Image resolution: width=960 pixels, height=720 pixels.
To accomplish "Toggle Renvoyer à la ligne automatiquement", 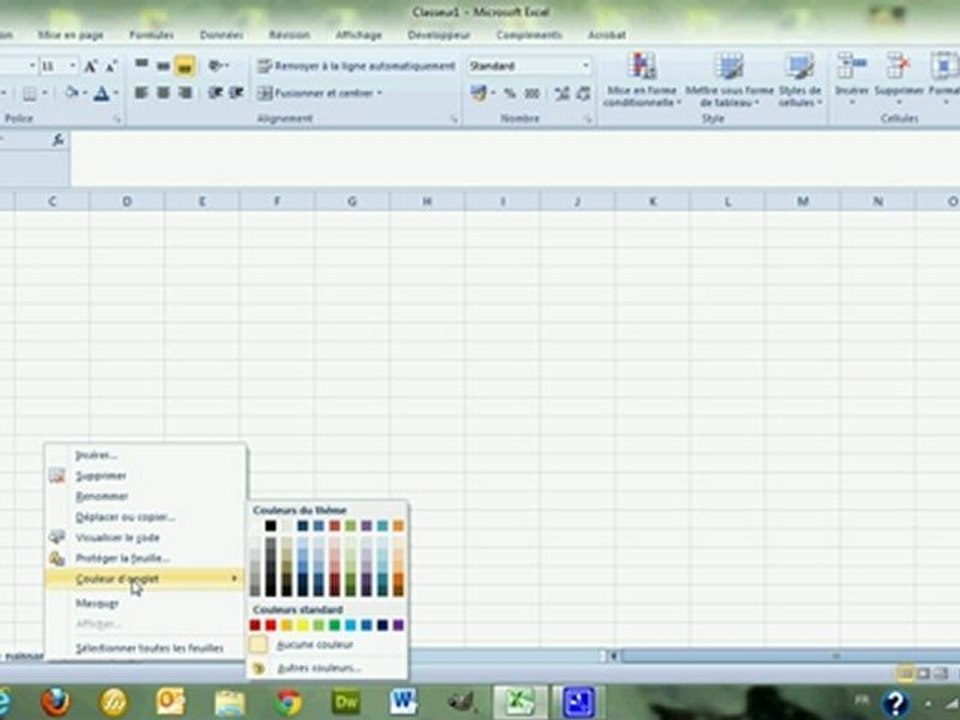I will coord(356,66).
